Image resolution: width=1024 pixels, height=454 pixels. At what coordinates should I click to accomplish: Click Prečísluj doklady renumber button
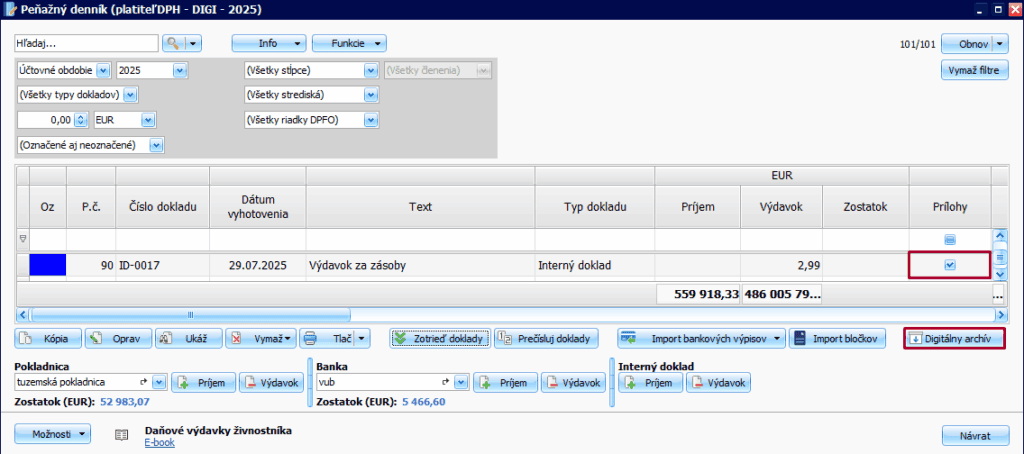[547, 338]
